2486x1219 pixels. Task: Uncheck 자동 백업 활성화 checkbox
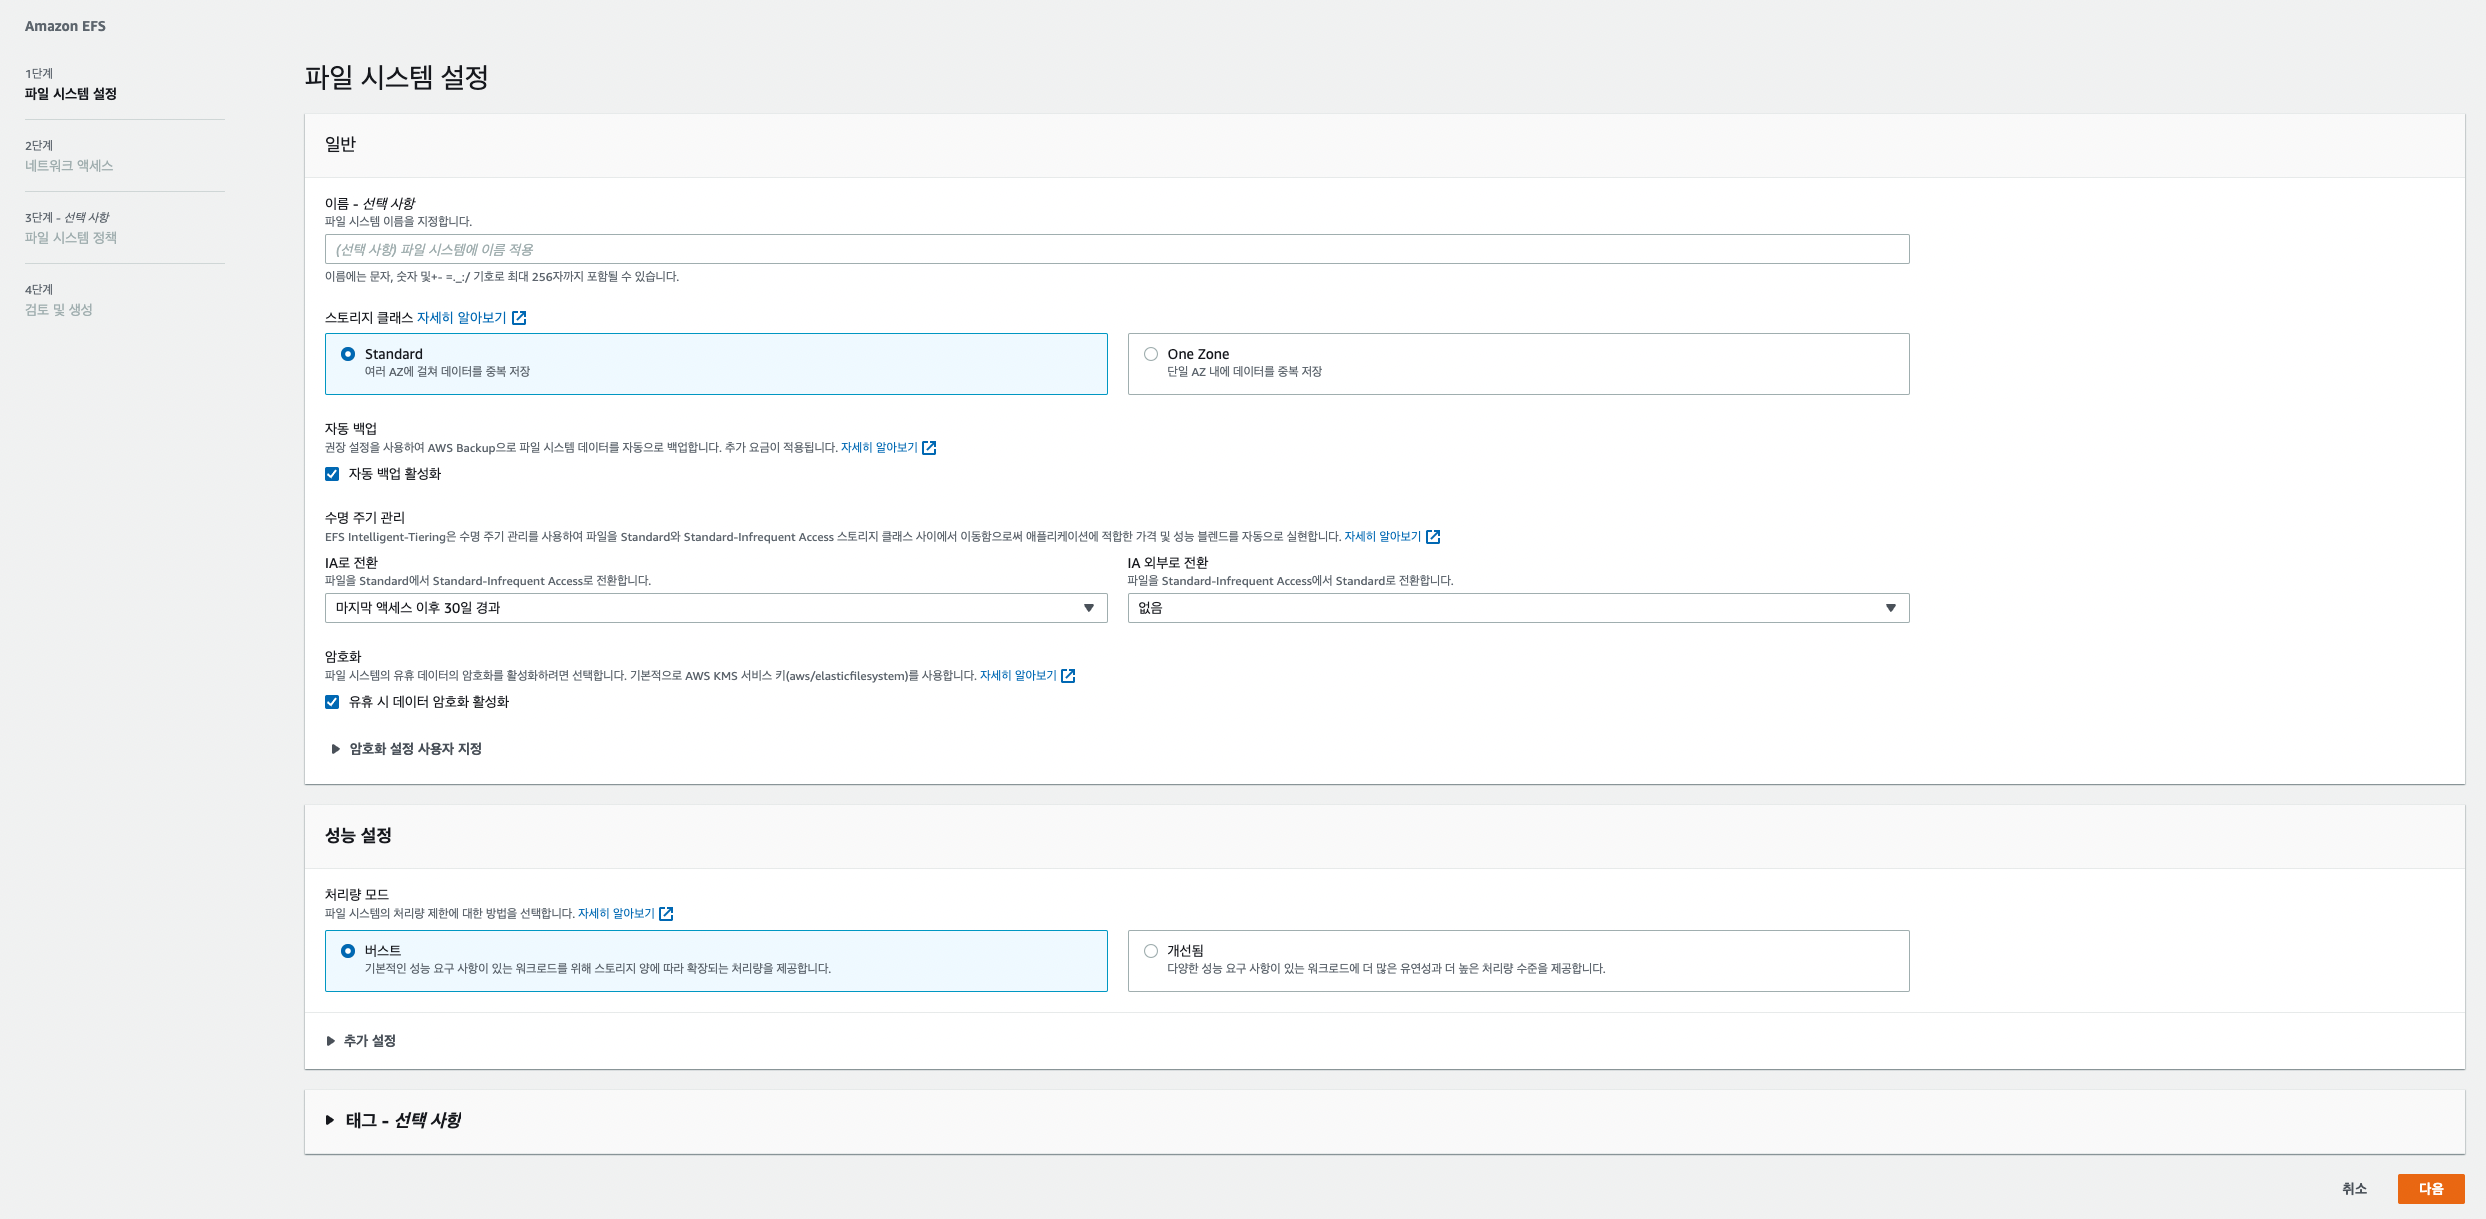(332, 474)
